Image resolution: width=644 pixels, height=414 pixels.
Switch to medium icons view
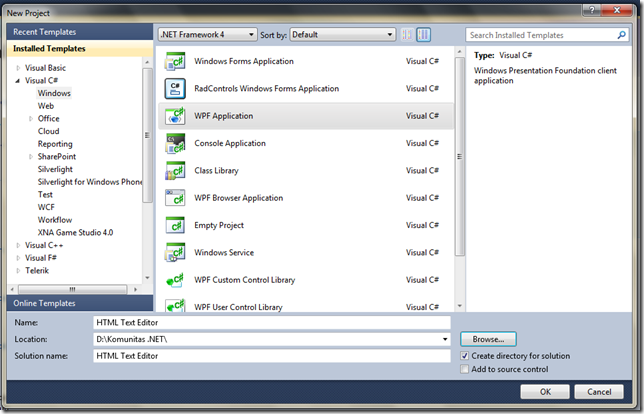(x=423, y=35)
